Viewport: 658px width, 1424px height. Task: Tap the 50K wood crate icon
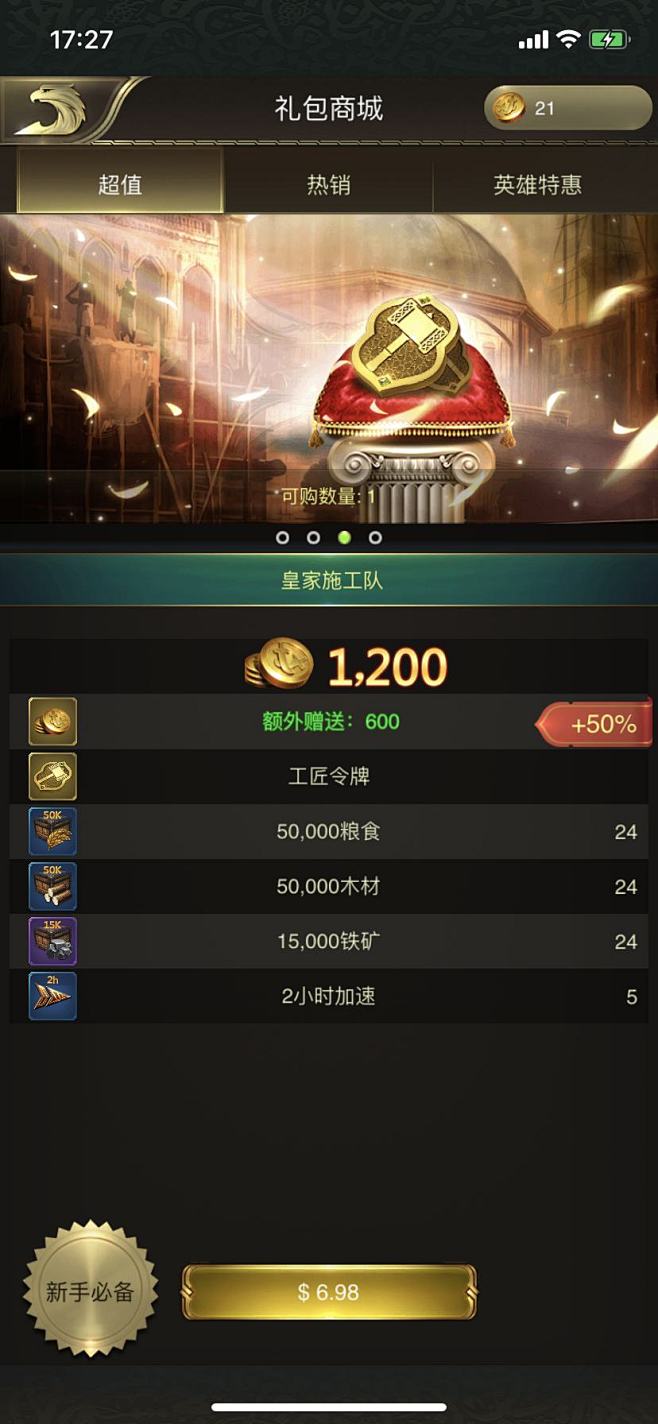pyautogui.click(x=52, y=887)
